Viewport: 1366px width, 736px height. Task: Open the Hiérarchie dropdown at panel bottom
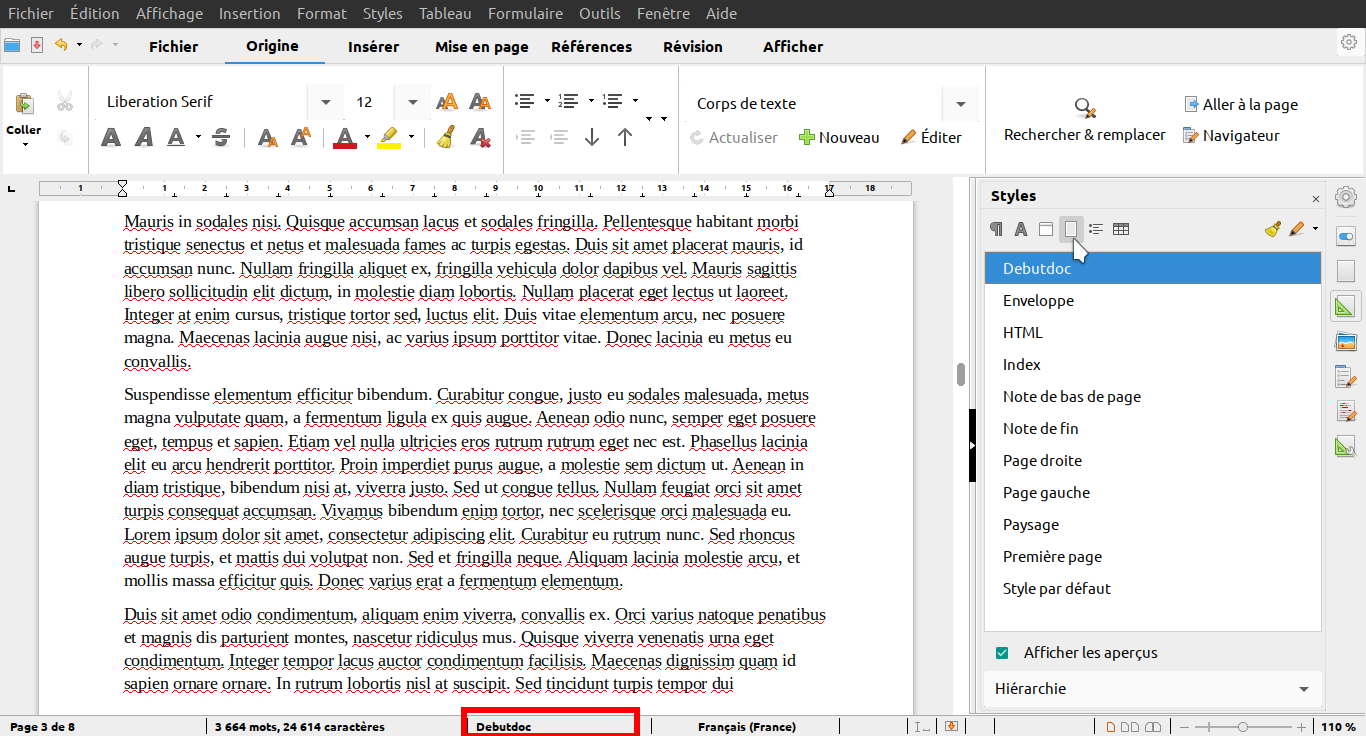pyautogui.click(x=1152, y=689)
